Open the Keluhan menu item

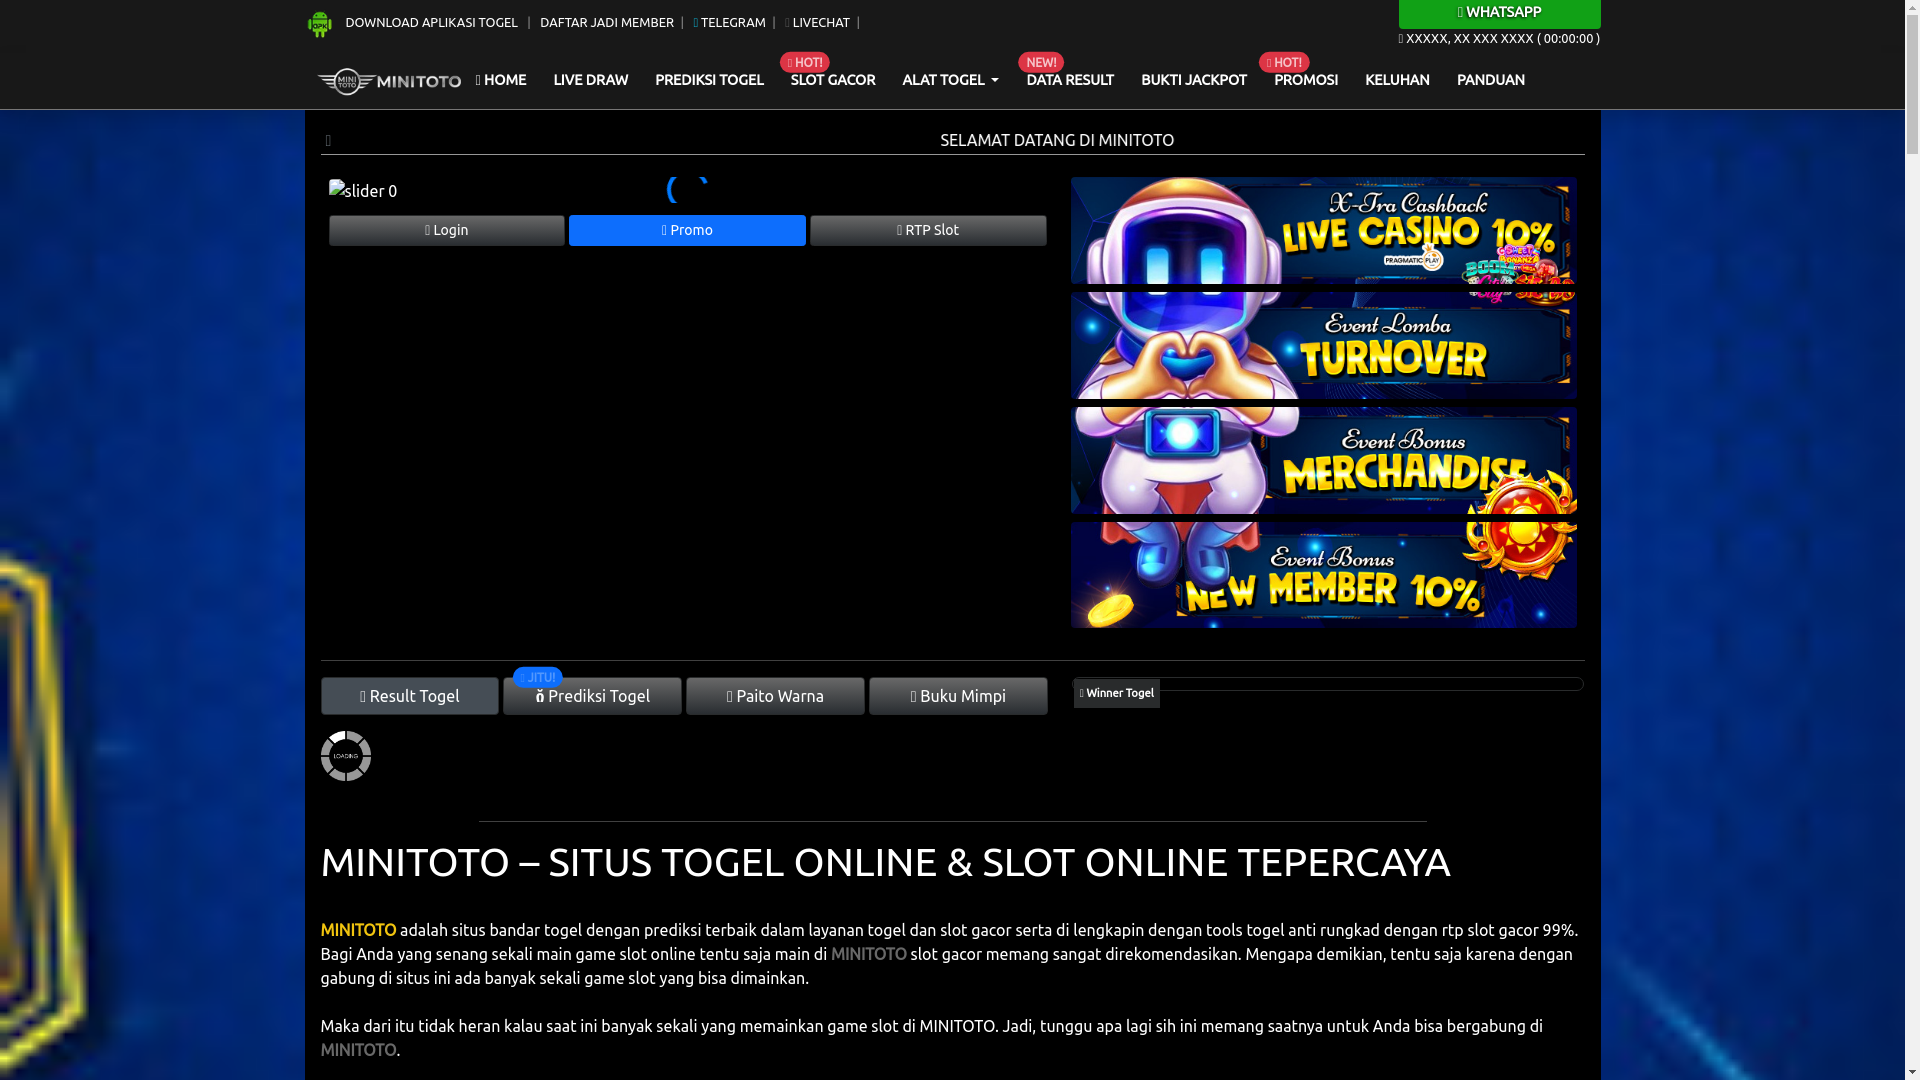pos(1397,80)
